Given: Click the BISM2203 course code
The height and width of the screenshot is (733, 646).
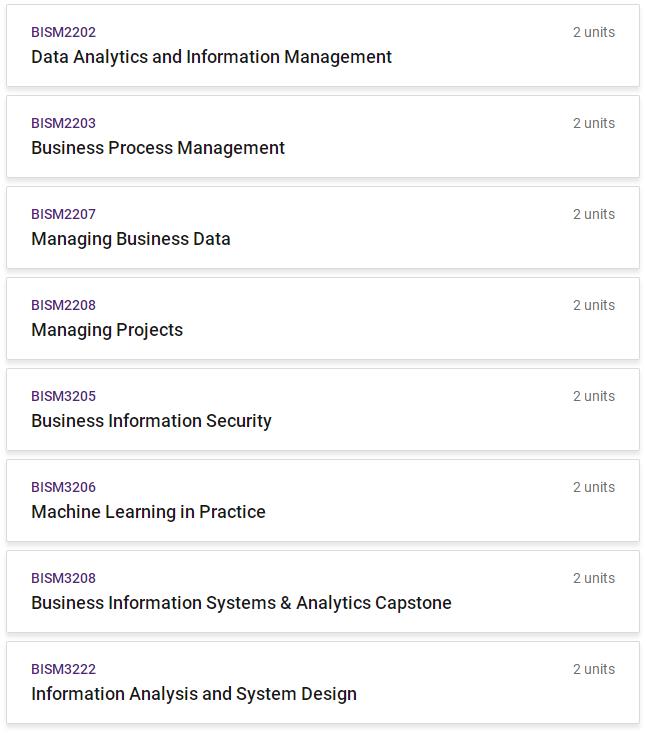Looking at the screenshot, I should click(x=63, y=123).
